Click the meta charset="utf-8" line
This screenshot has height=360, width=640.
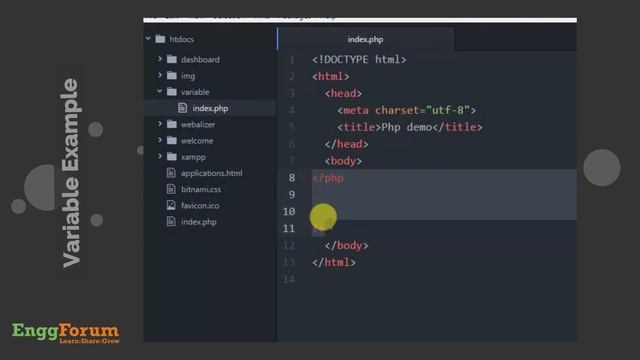click(x=407, y=110)
